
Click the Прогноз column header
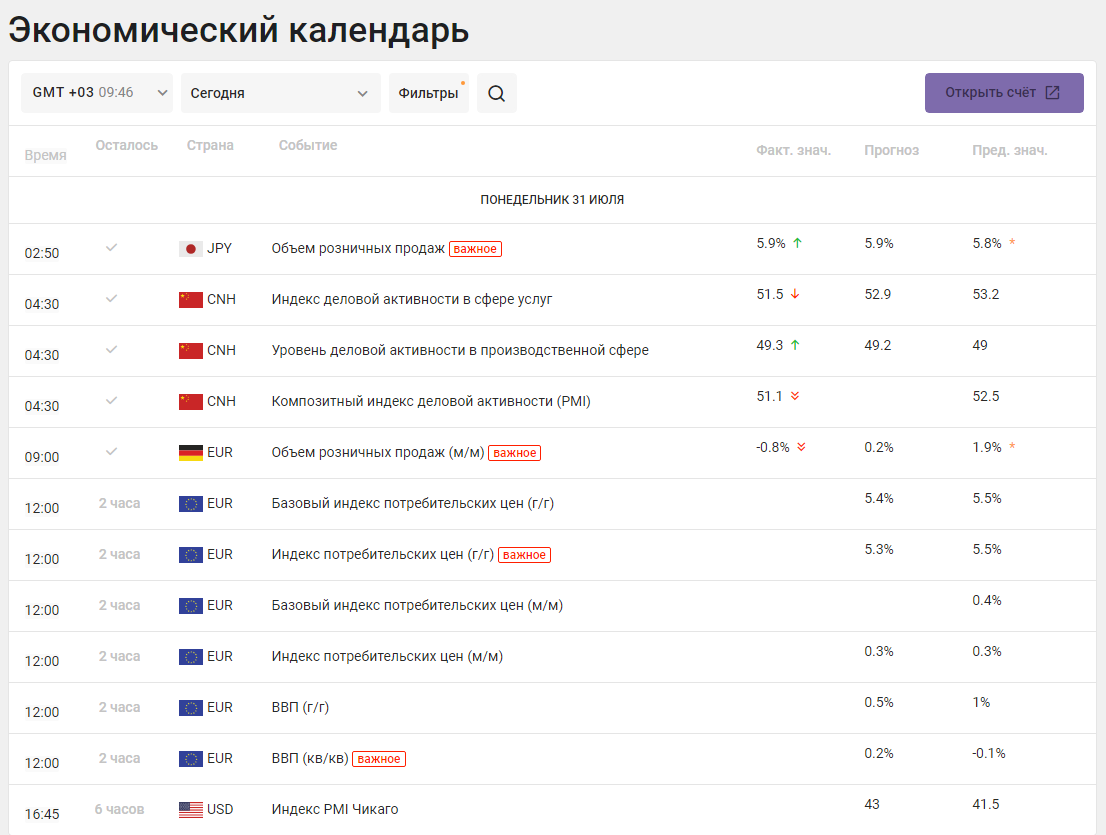[x=892, y=150]
